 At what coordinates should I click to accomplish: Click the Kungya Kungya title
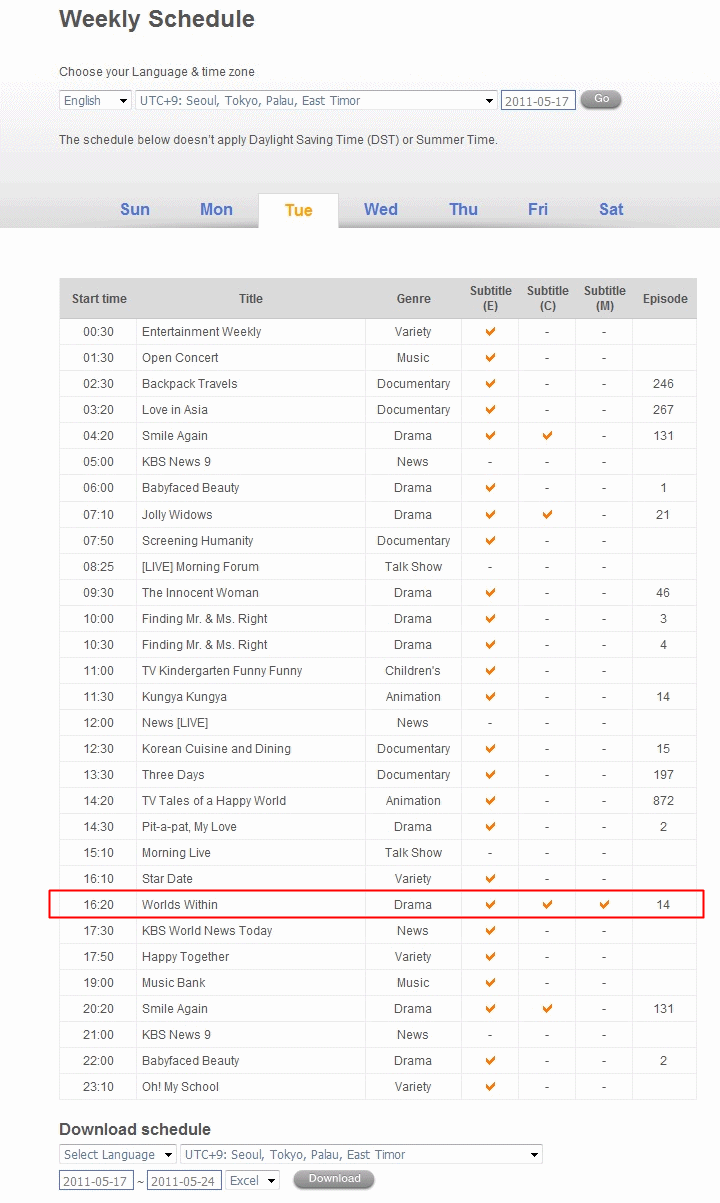point(184,697)
